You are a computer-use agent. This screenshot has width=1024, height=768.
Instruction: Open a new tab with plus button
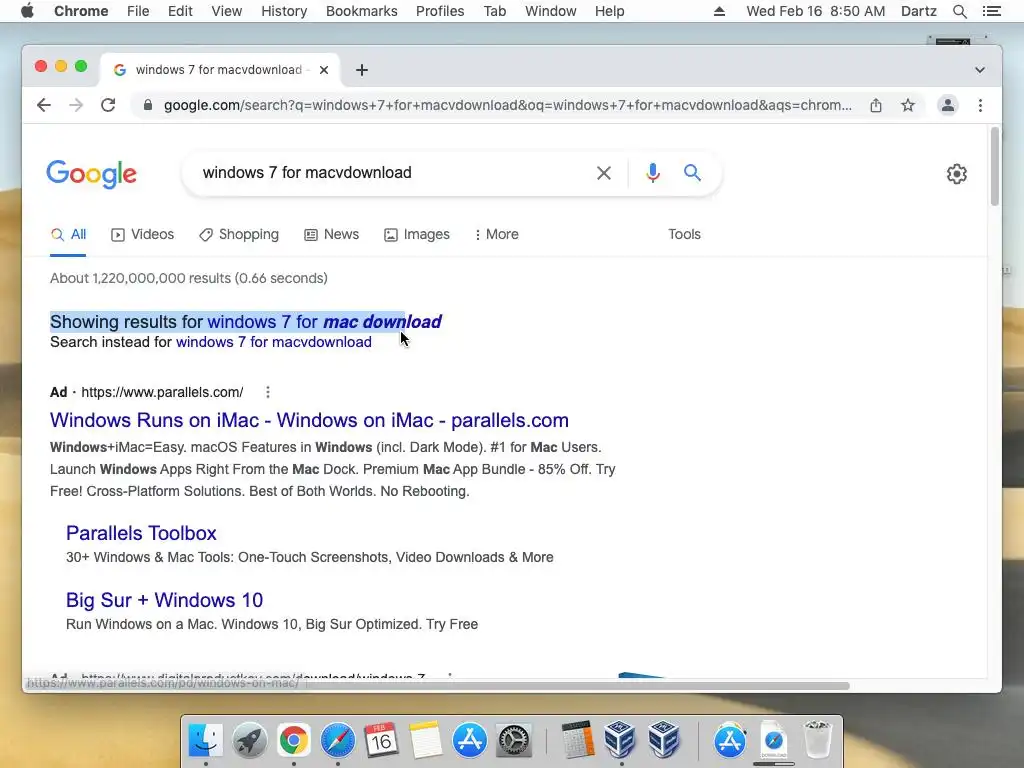tap(362, 70)
